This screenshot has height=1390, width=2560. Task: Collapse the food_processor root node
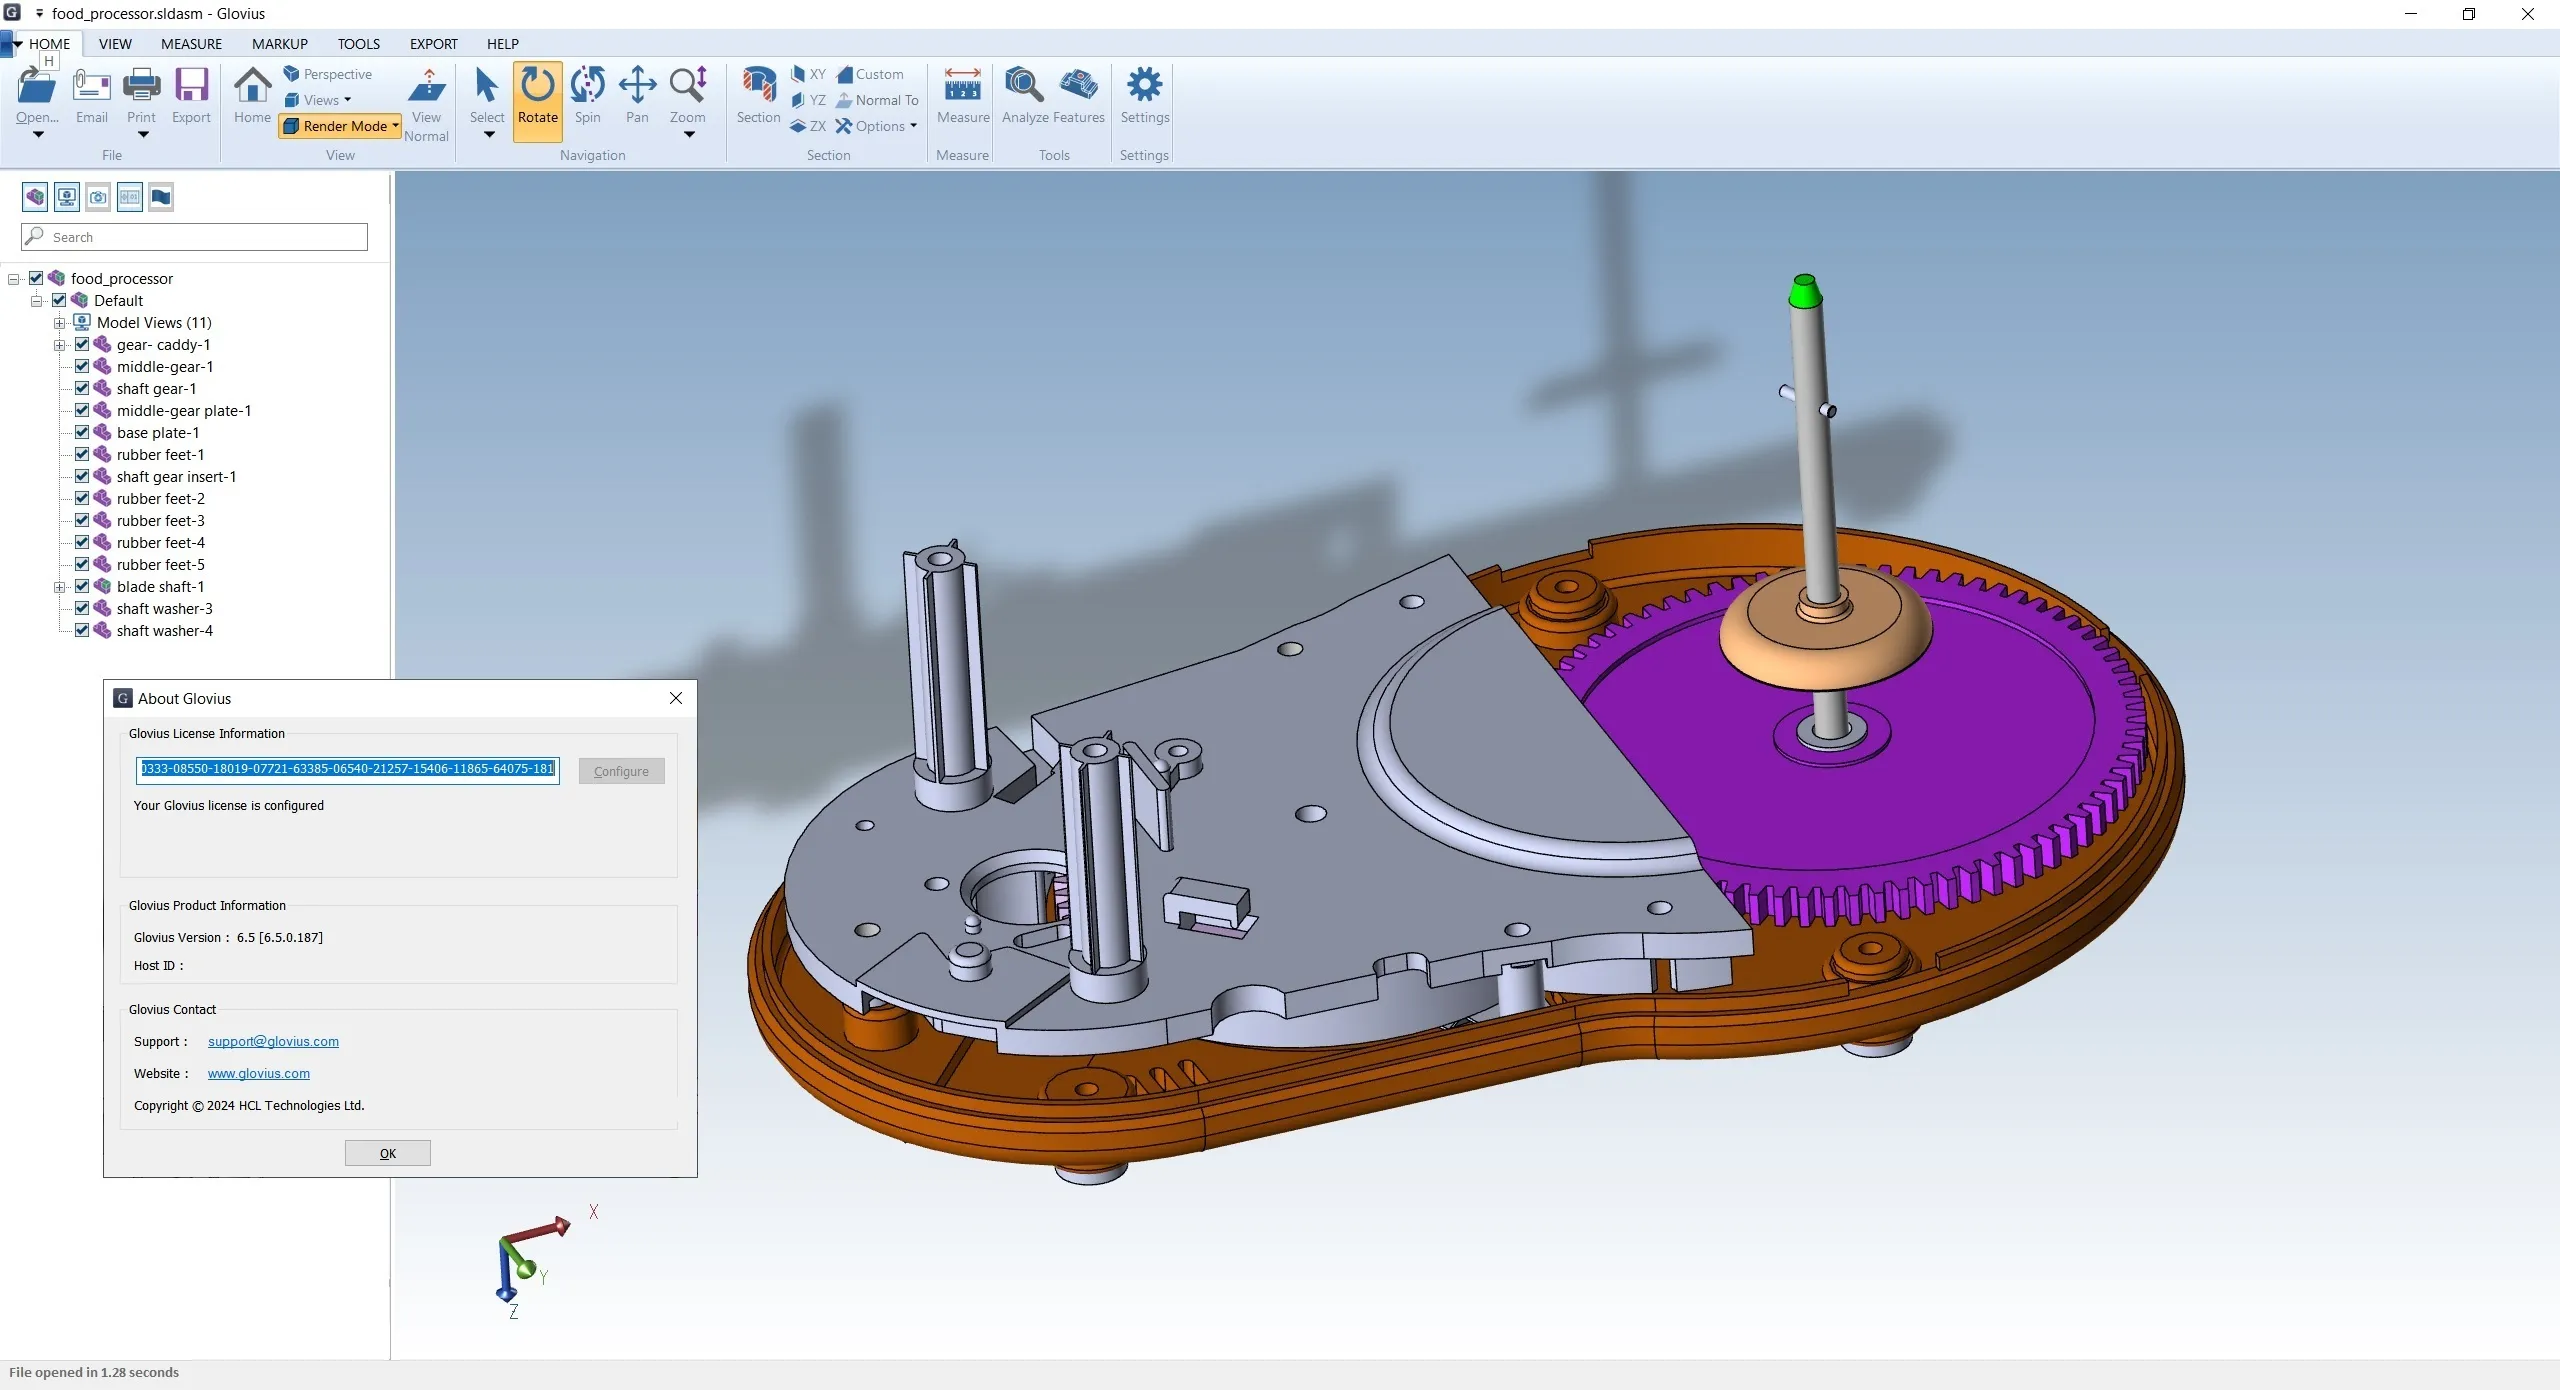14,279
